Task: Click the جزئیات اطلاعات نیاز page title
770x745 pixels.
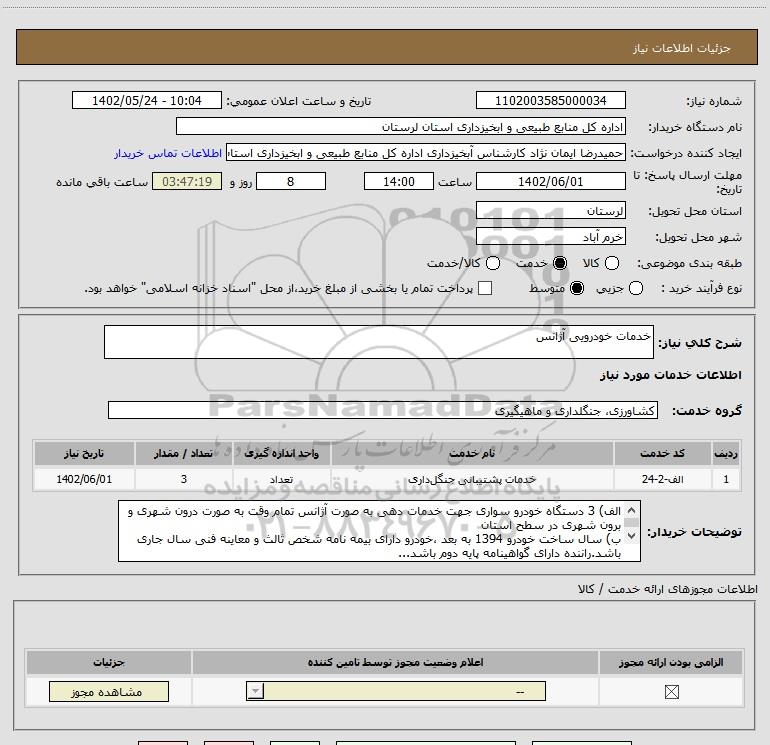Action: (x=682, y=48)
